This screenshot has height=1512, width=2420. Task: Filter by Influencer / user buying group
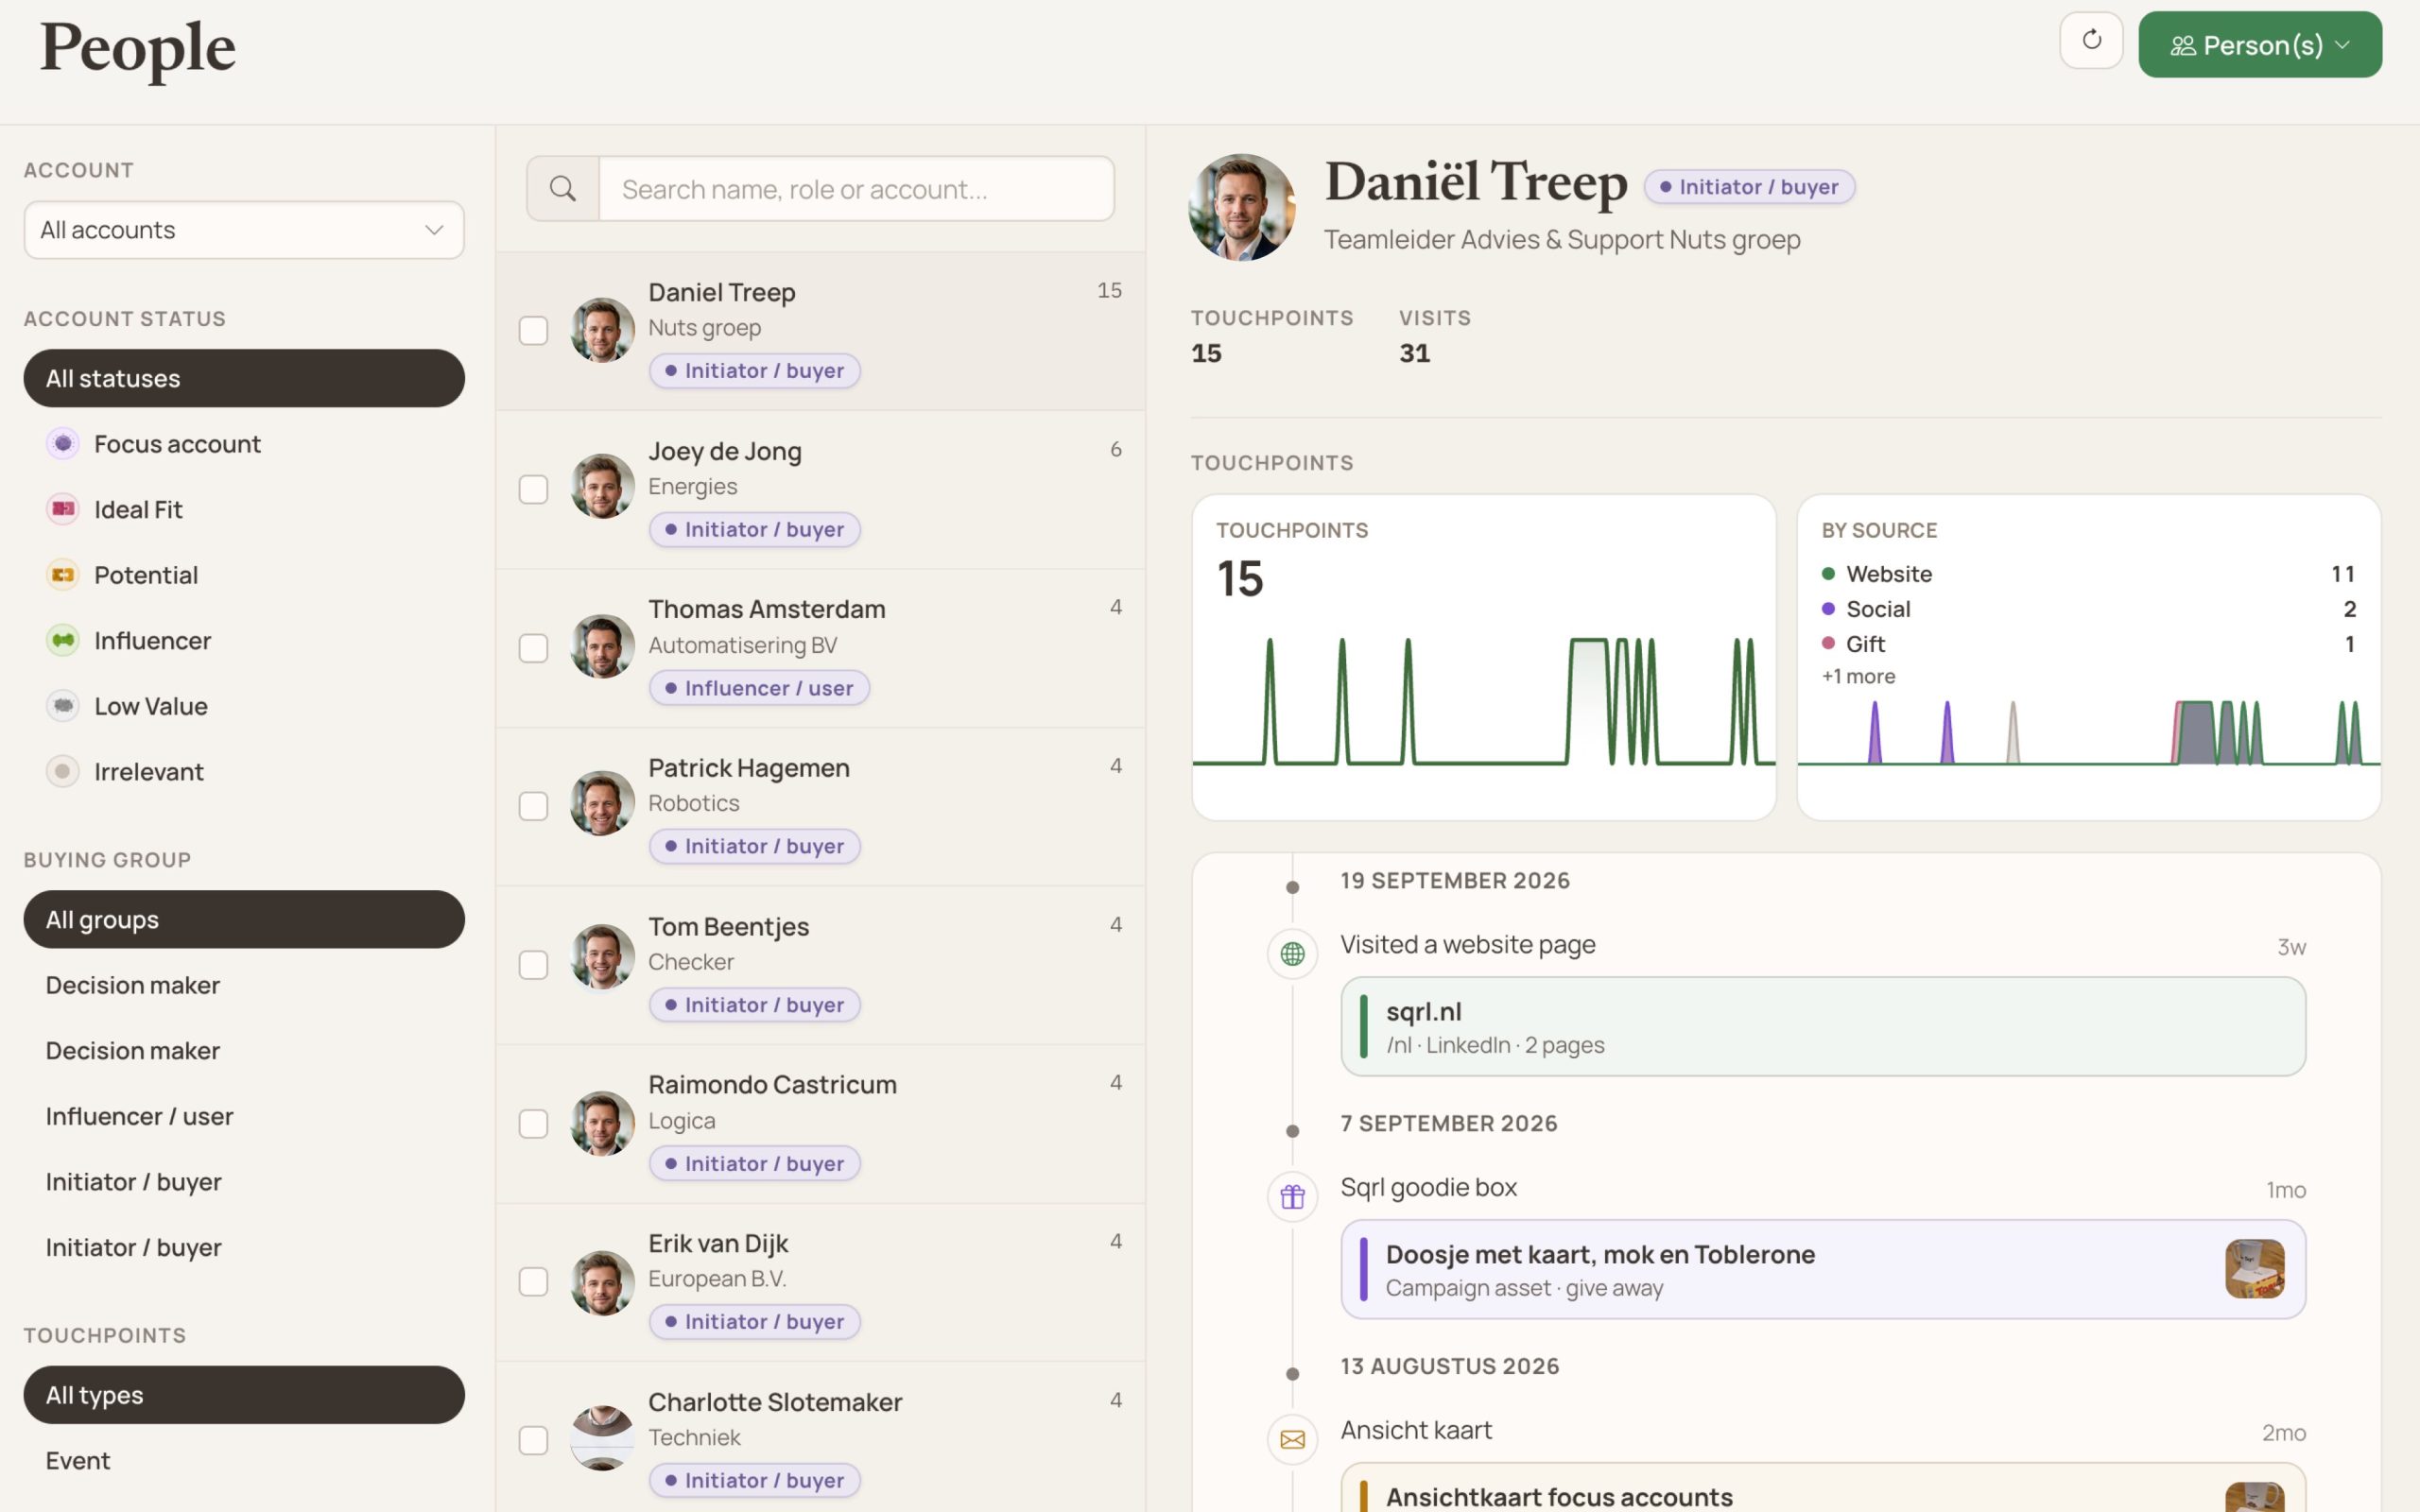139,1116
